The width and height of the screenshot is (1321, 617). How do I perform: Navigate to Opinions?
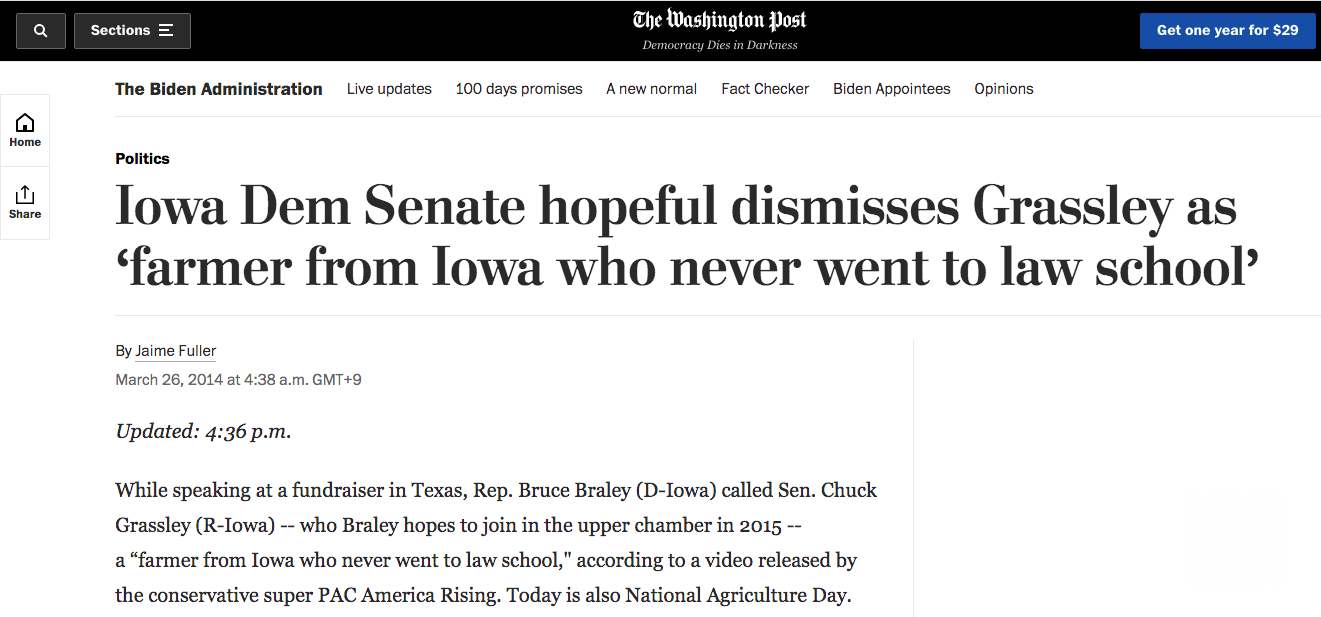pos(1004,89)
